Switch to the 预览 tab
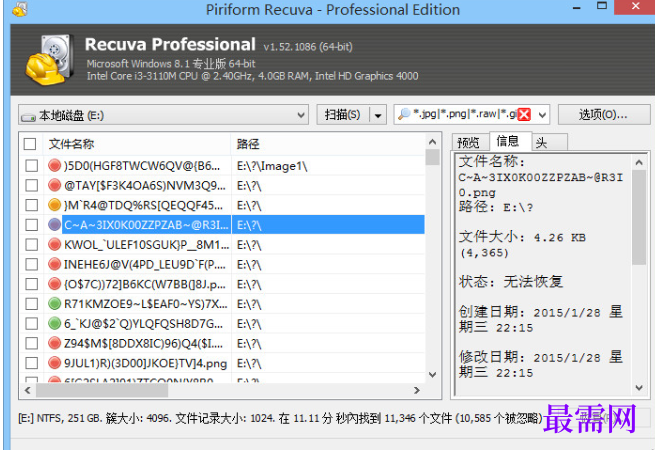The width and height of the screenshot is (655, 450). coord(470,142)
